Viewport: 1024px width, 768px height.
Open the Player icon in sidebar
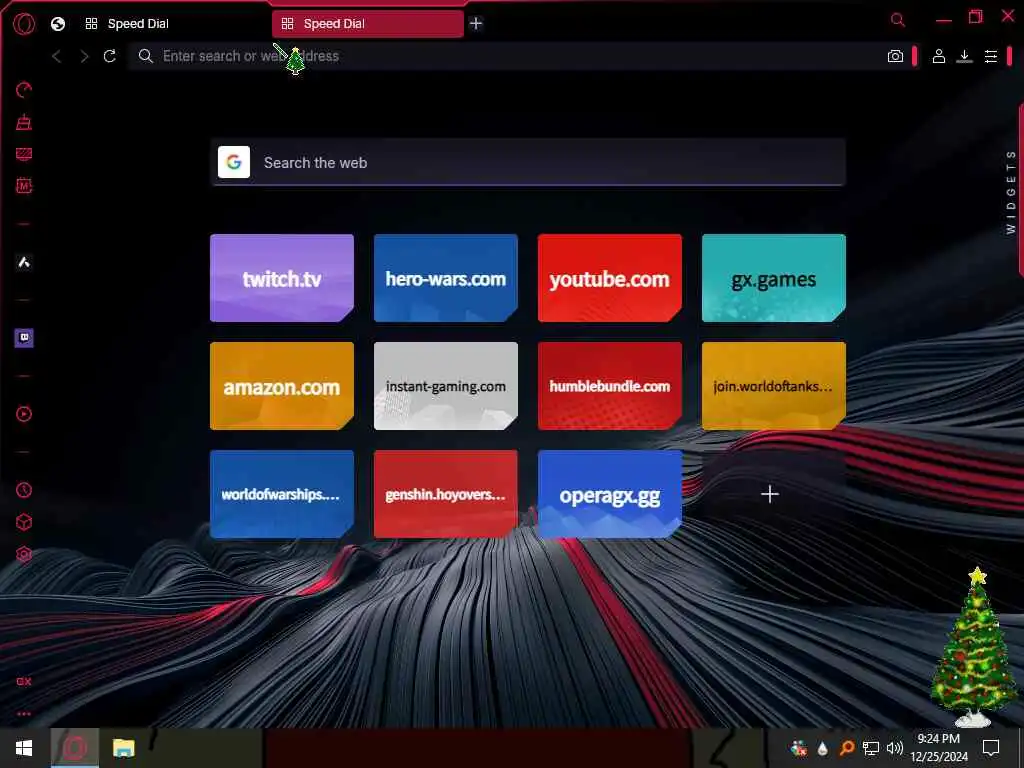point(24,414)
